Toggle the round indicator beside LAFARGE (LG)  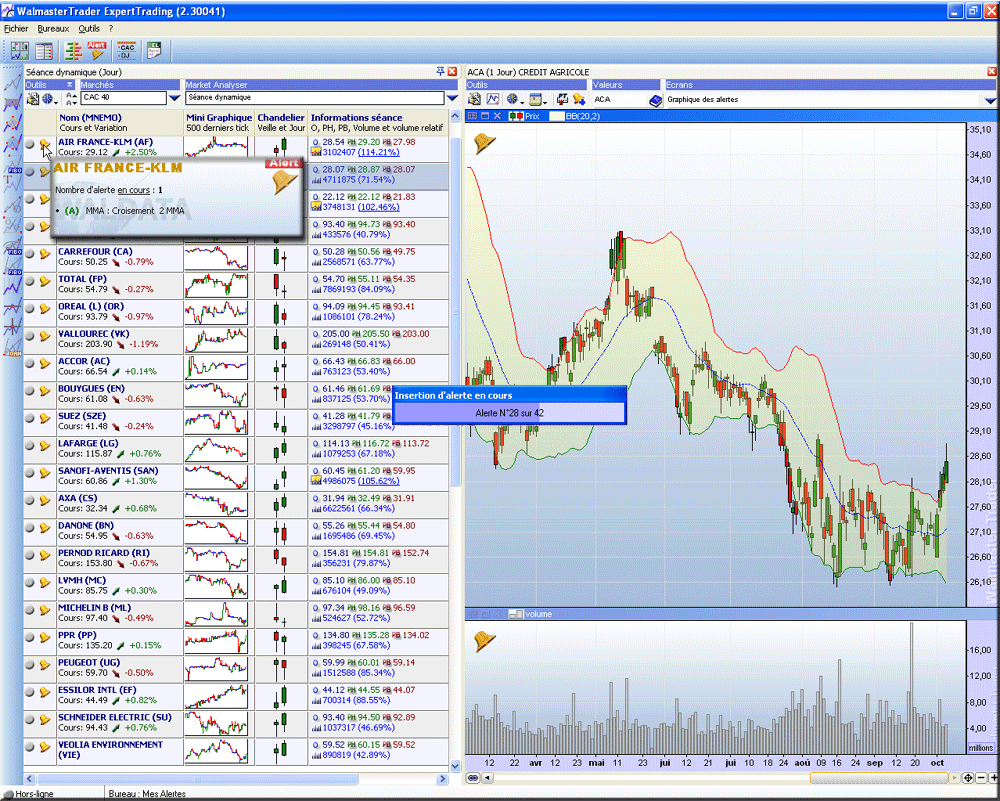click(x=30, y=446)
